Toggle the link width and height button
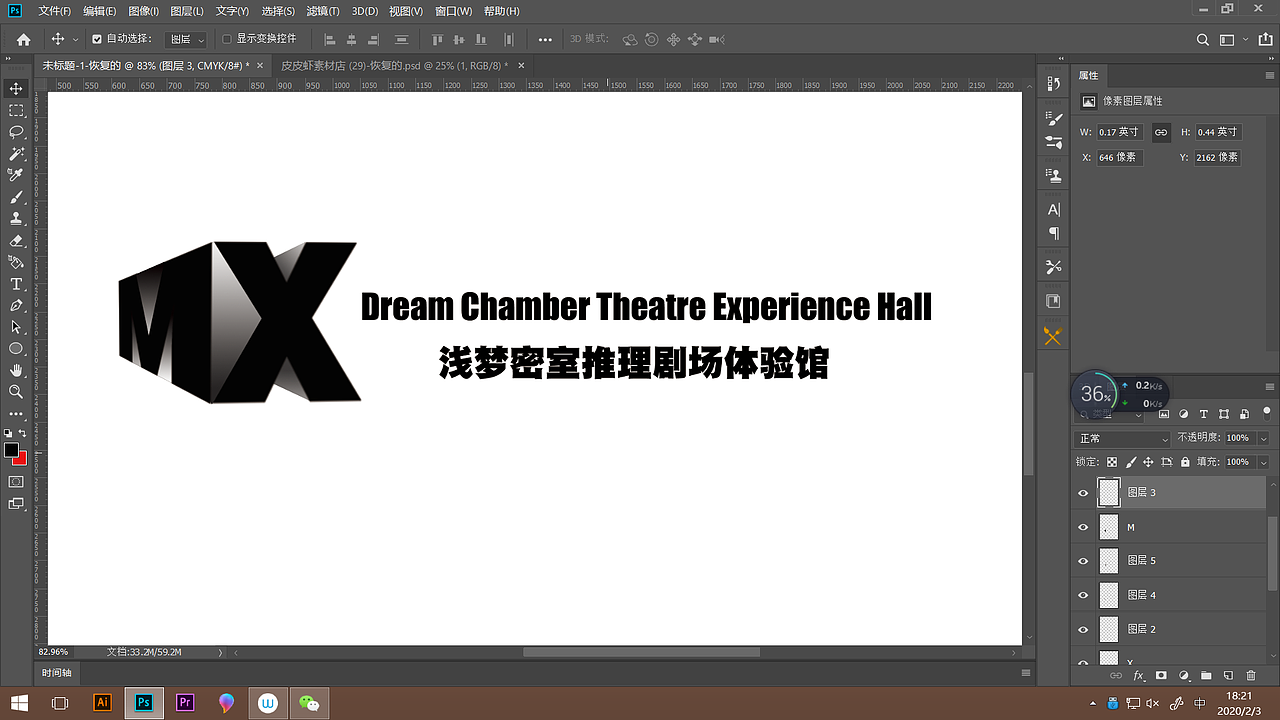 click(1161, 132)
